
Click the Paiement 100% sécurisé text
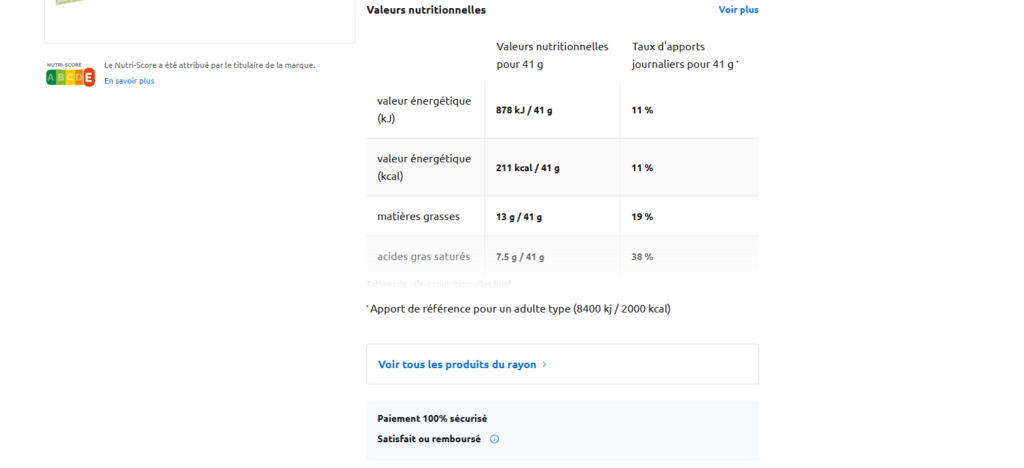coord(432,418)
